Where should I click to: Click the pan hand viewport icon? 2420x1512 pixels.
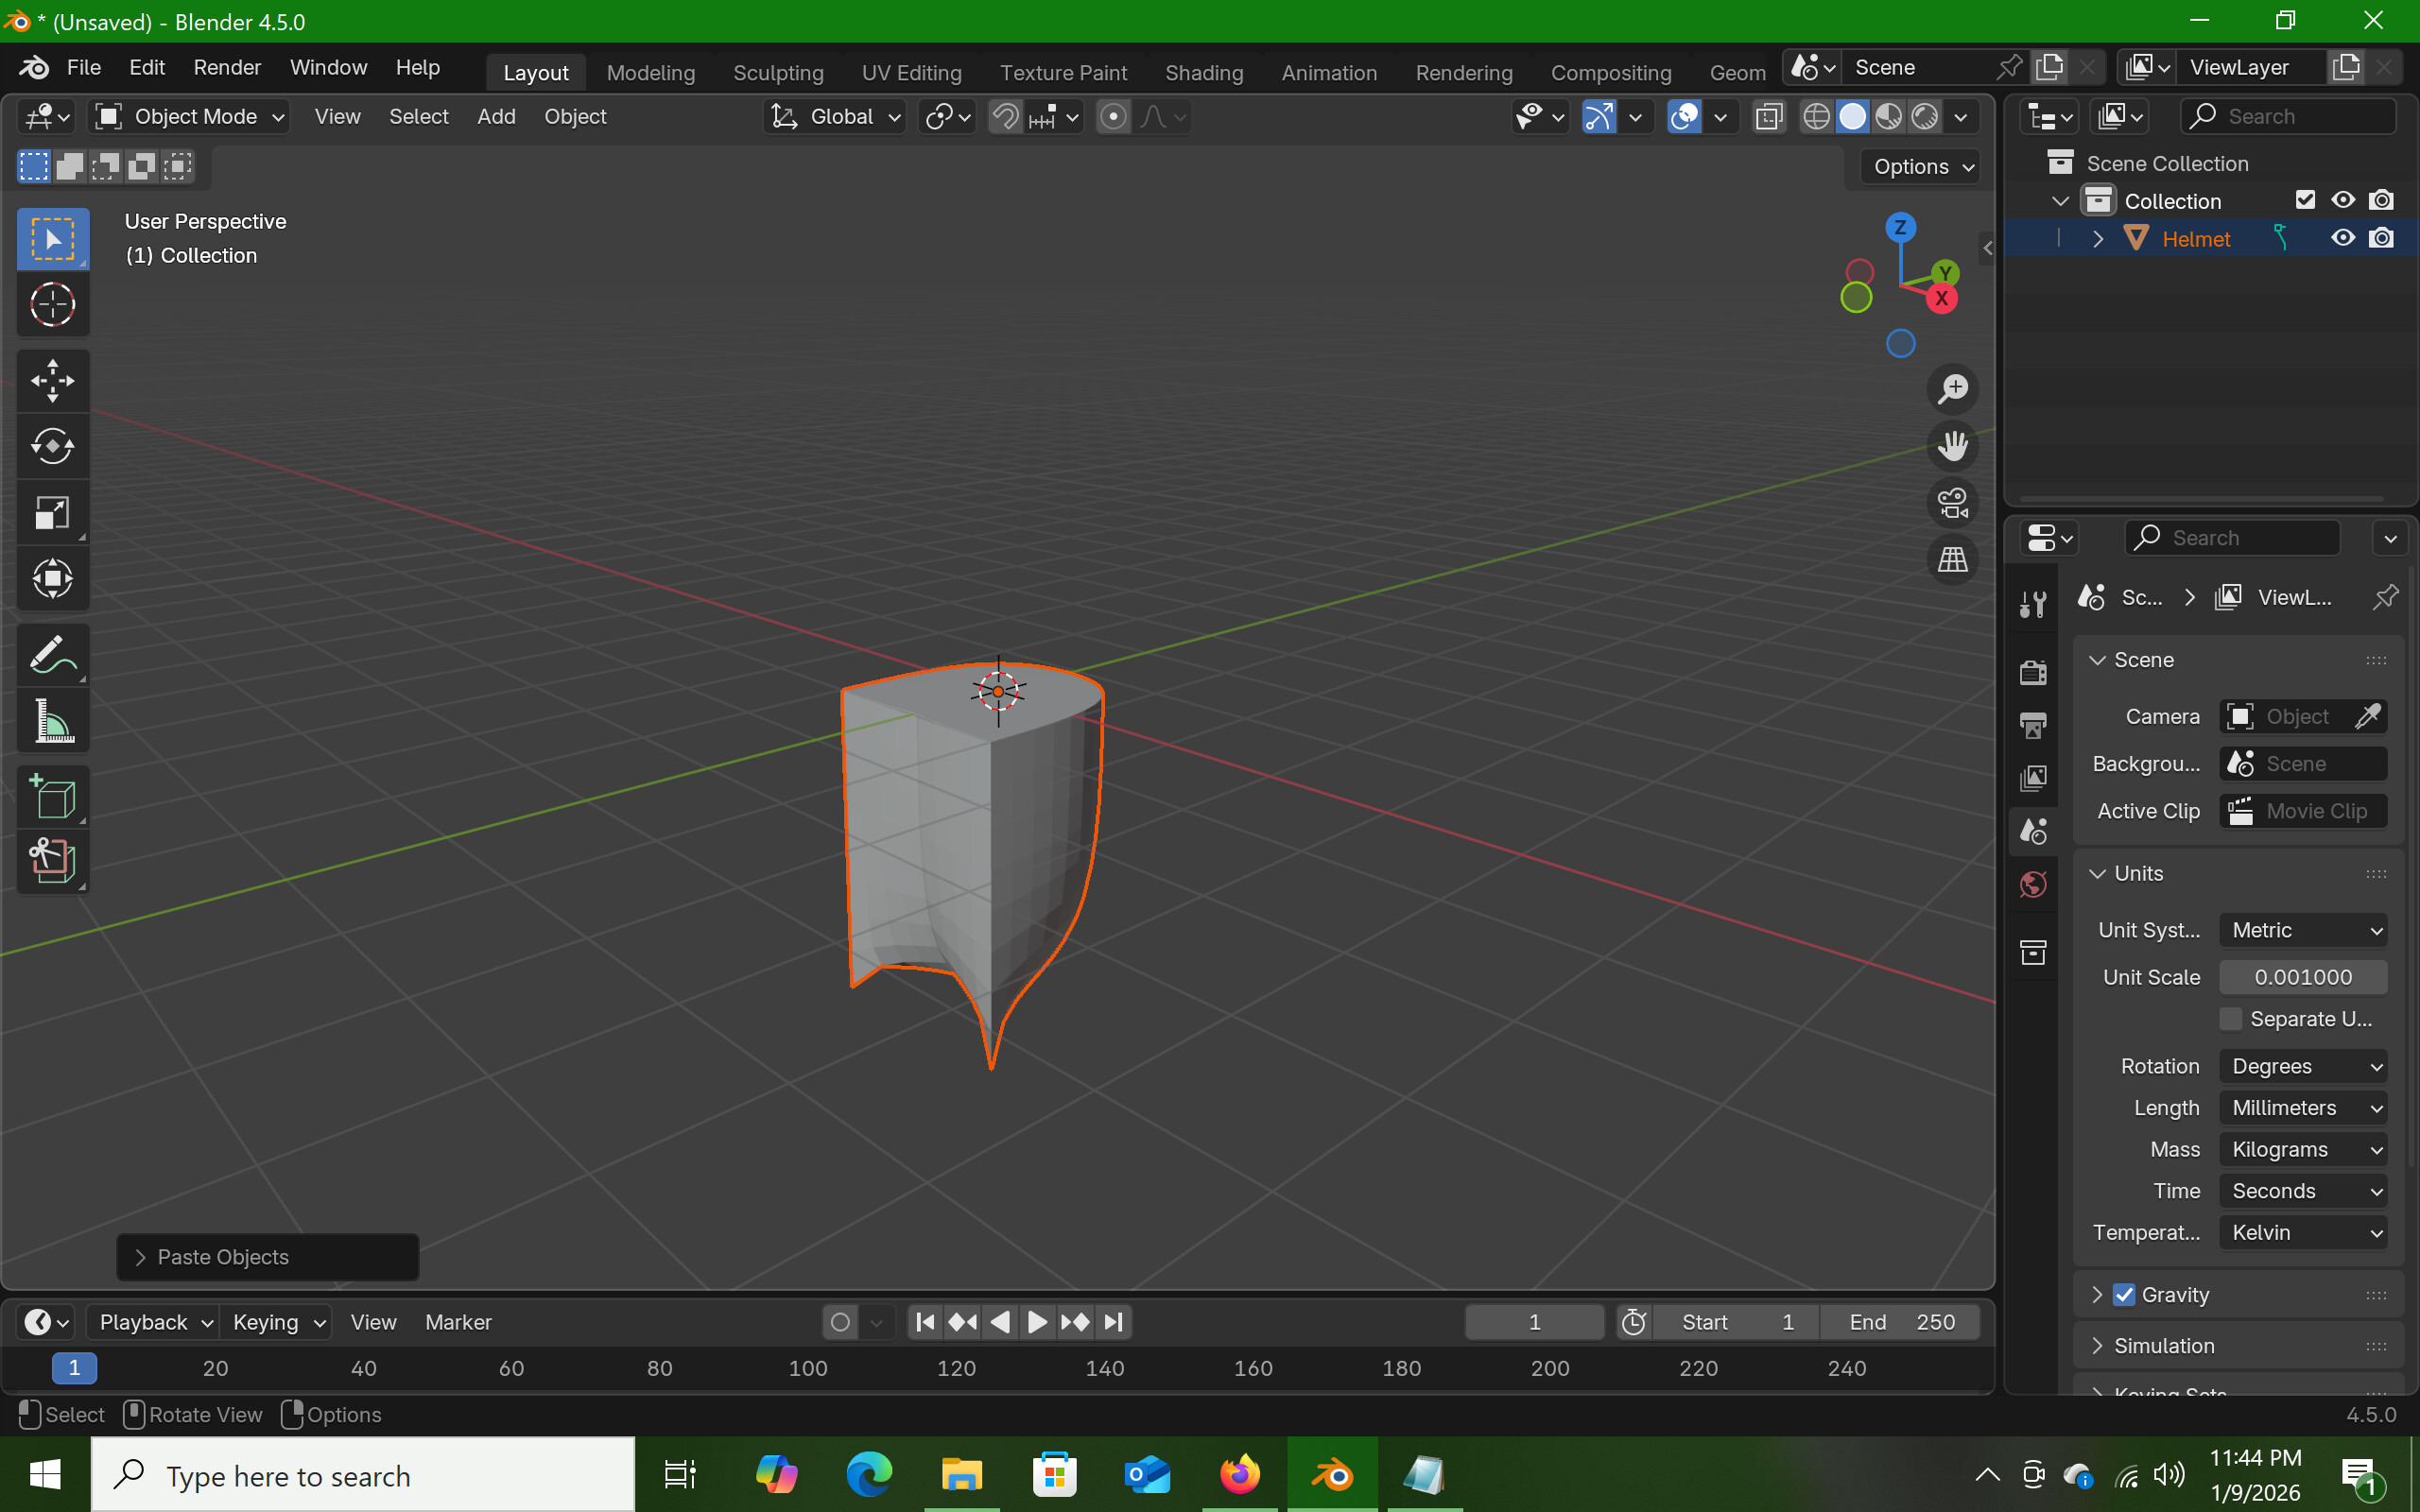(x=1952, y=446)
